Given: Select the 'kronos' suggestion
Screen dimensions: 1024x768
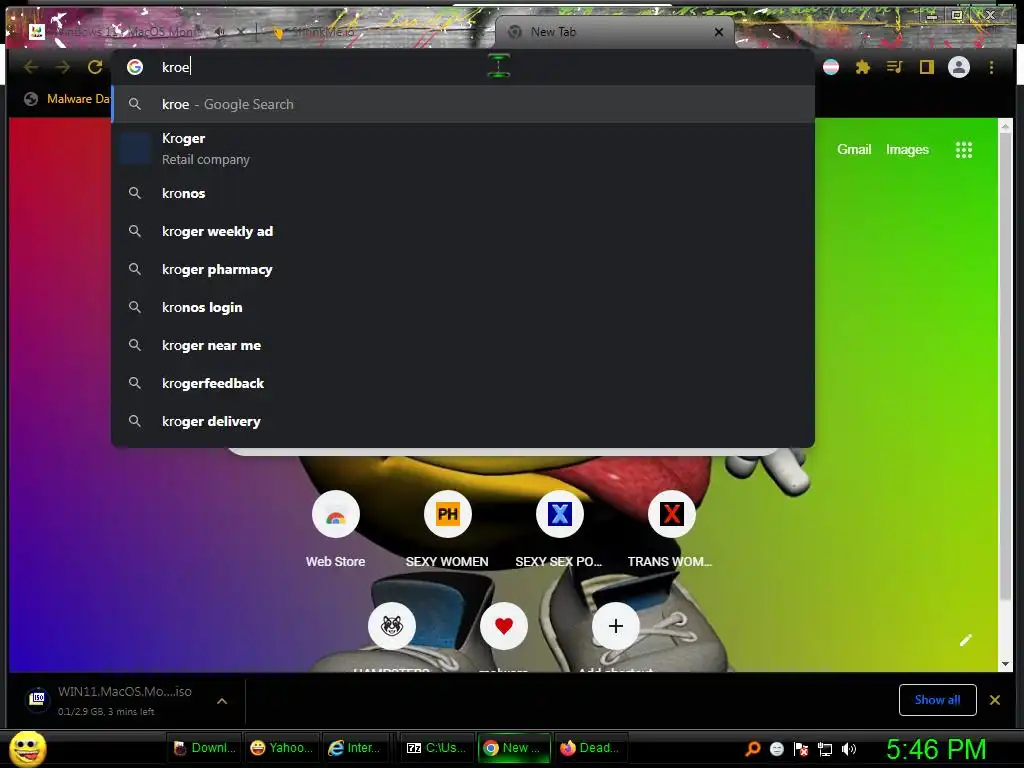Looking at the screenshot, I should (463, 193).
